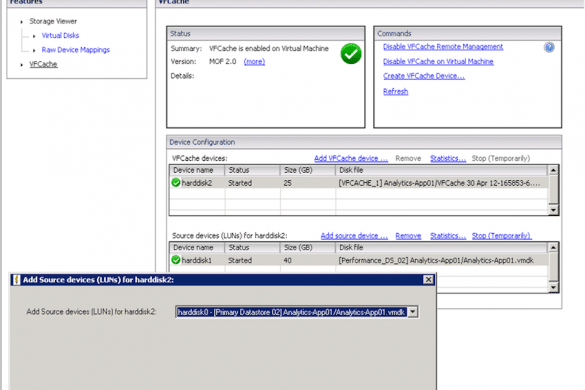
Task: Select the harddisk1 source device row
Action: pos(359,260)
